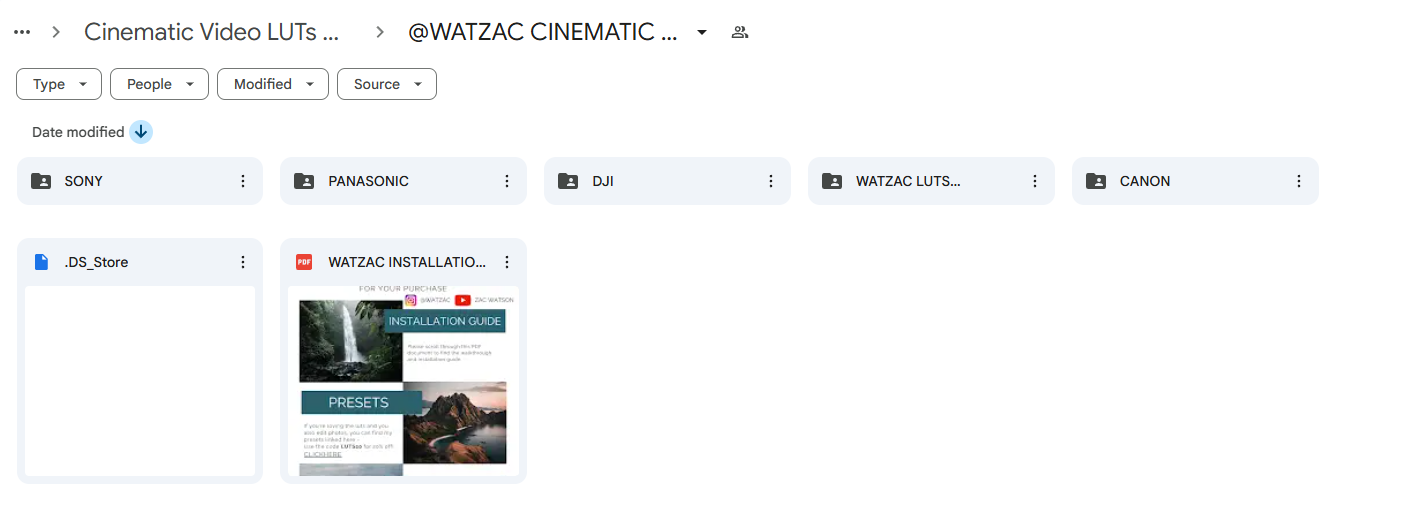The width and height of the screenshot is (1408, 513).
Task: Open more actions for the WATZAC INSTALLATION PDF
Action: [507, 262]
